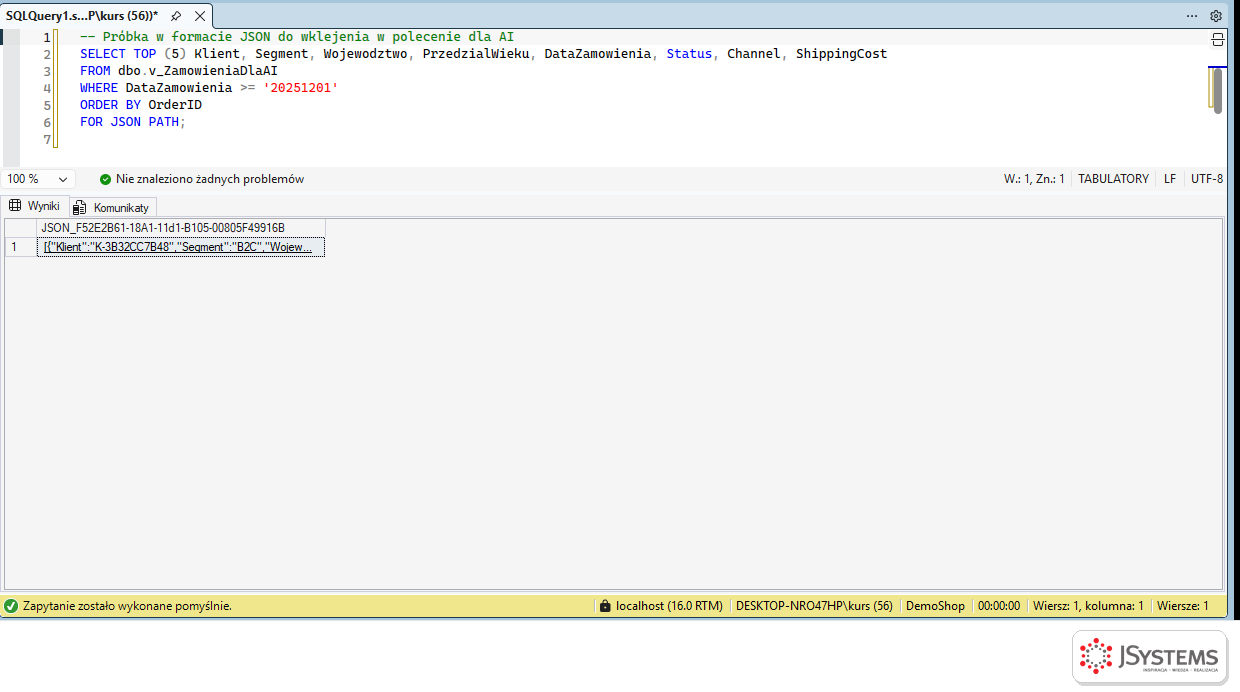Click localhost (16.0 RTM) in status bar
Image resolution: width=1240 pixels, height=692 pixels.
[x=669, y=606]
